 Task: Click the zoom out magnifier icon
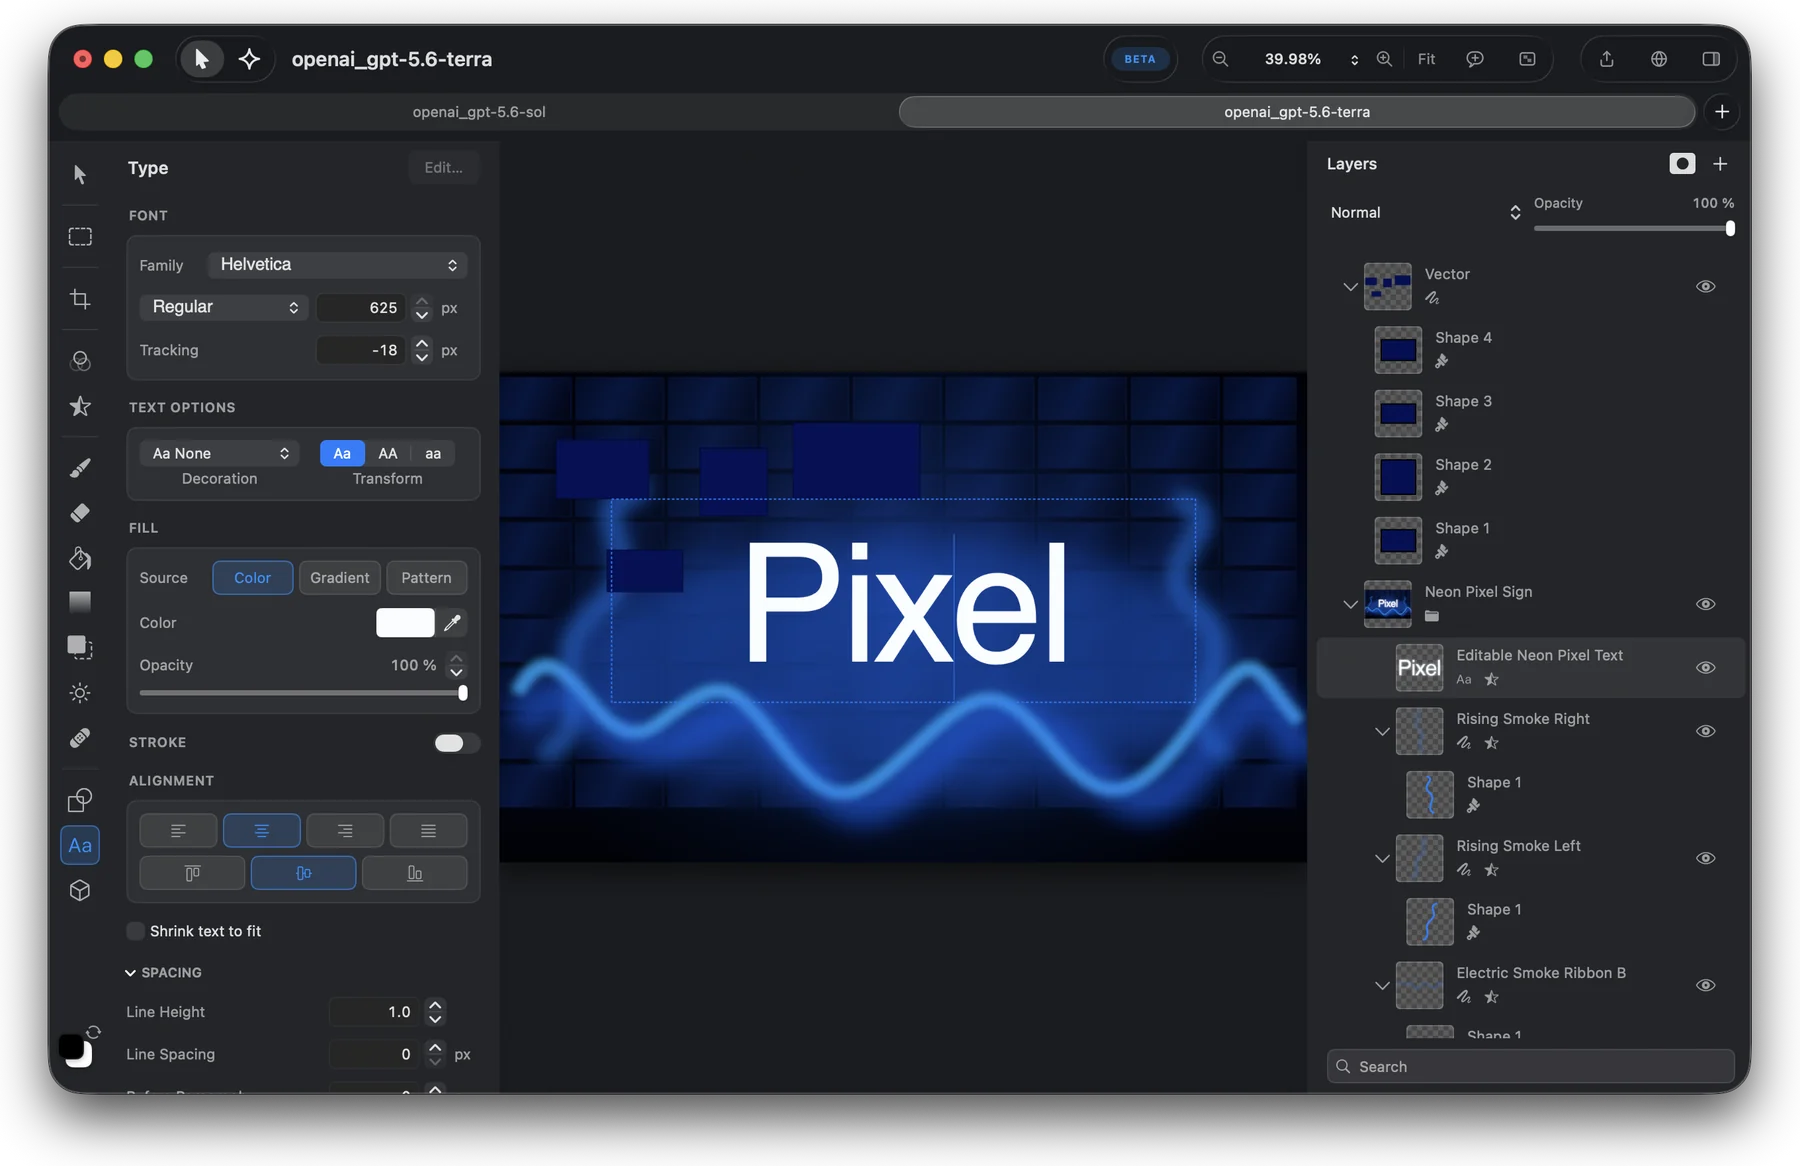point(1220,59)
